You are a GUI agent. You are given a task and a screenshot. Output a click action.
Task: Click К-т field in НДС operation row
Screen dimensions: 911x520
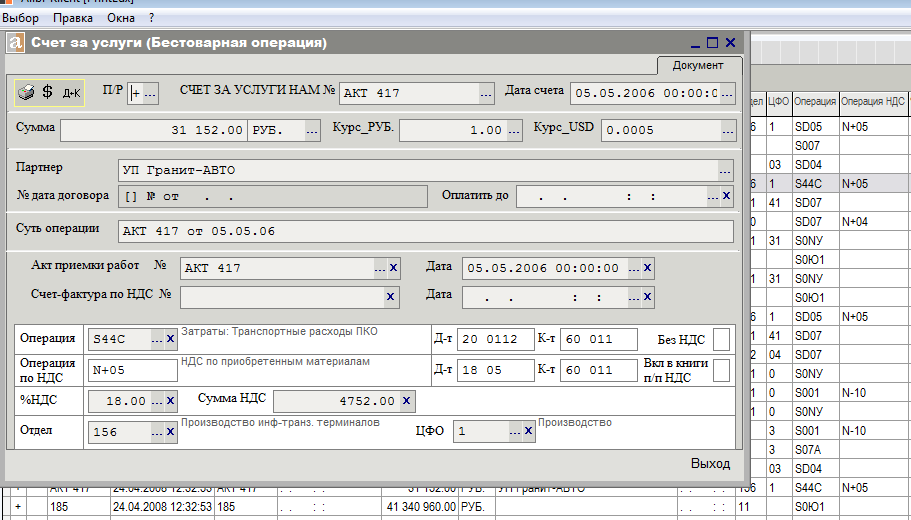[598, 370]
